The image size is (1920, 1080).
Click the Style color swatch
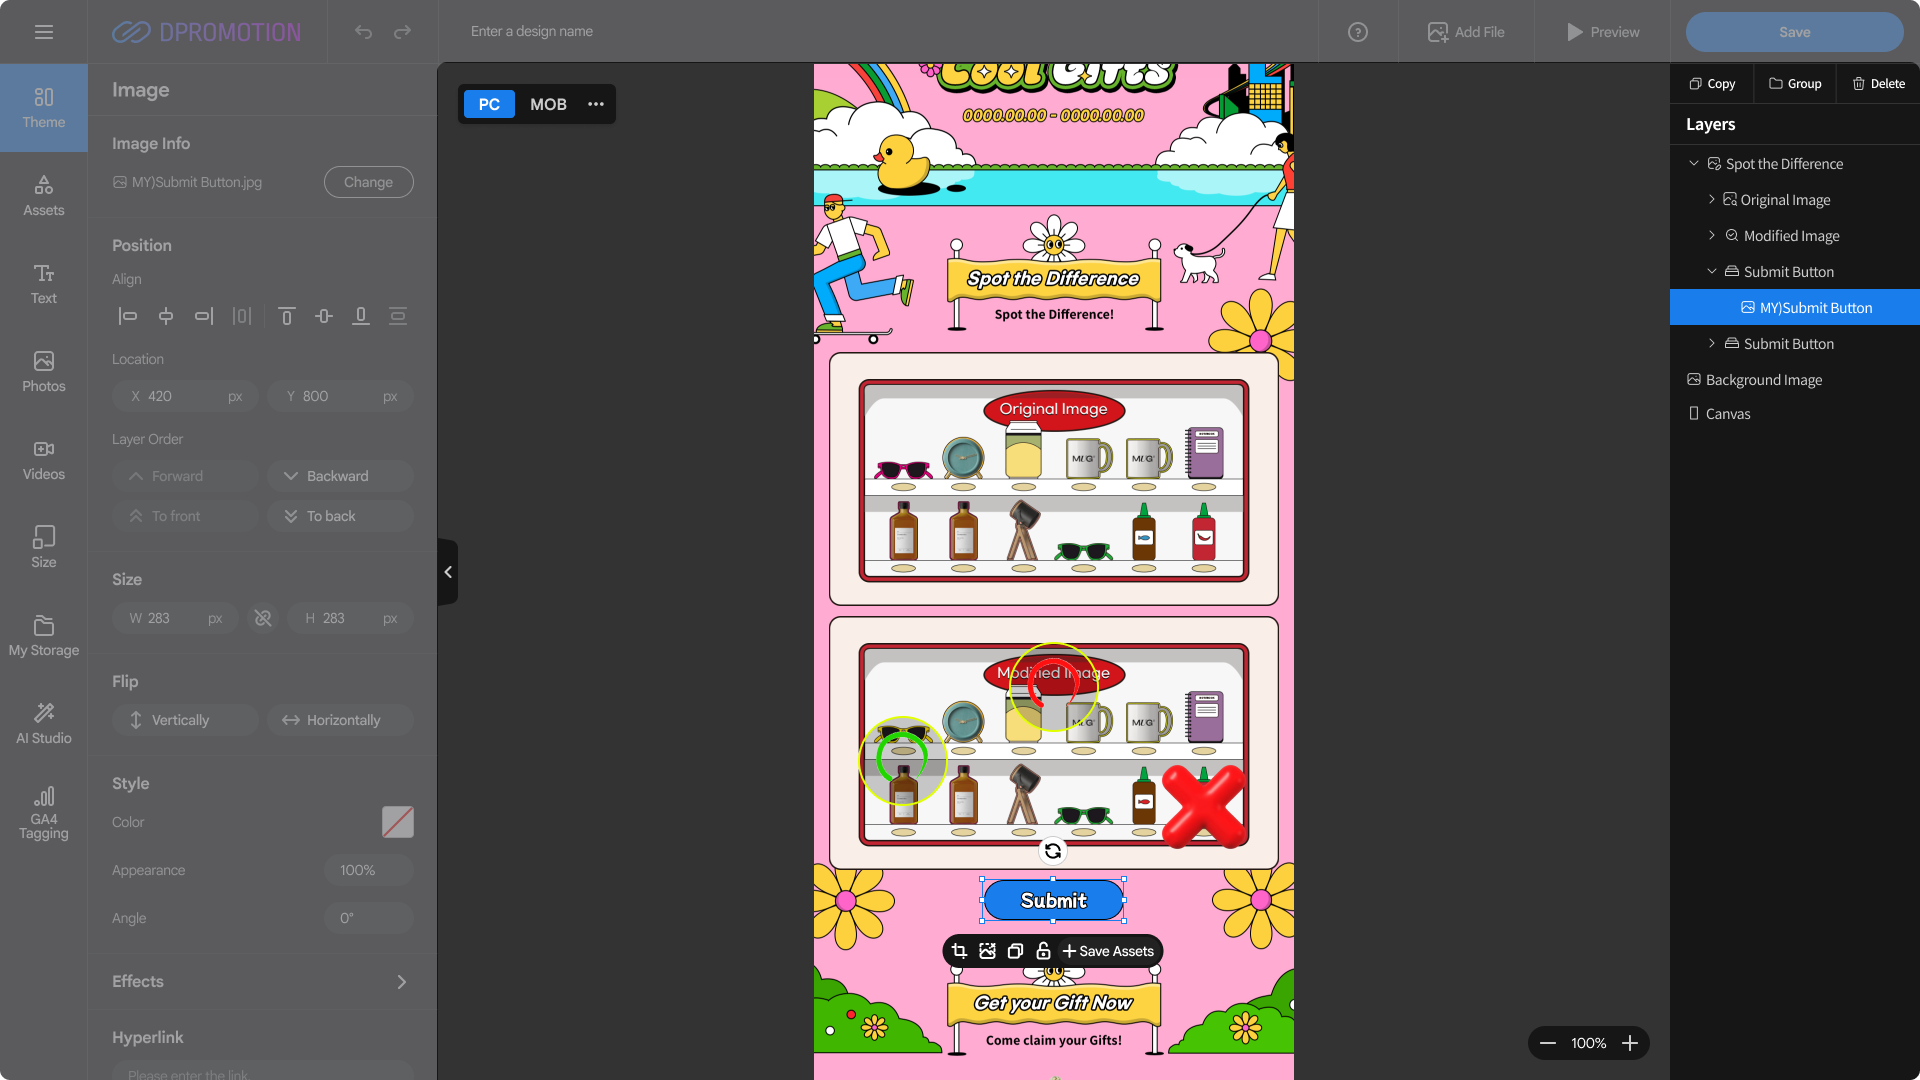point(397,822)
